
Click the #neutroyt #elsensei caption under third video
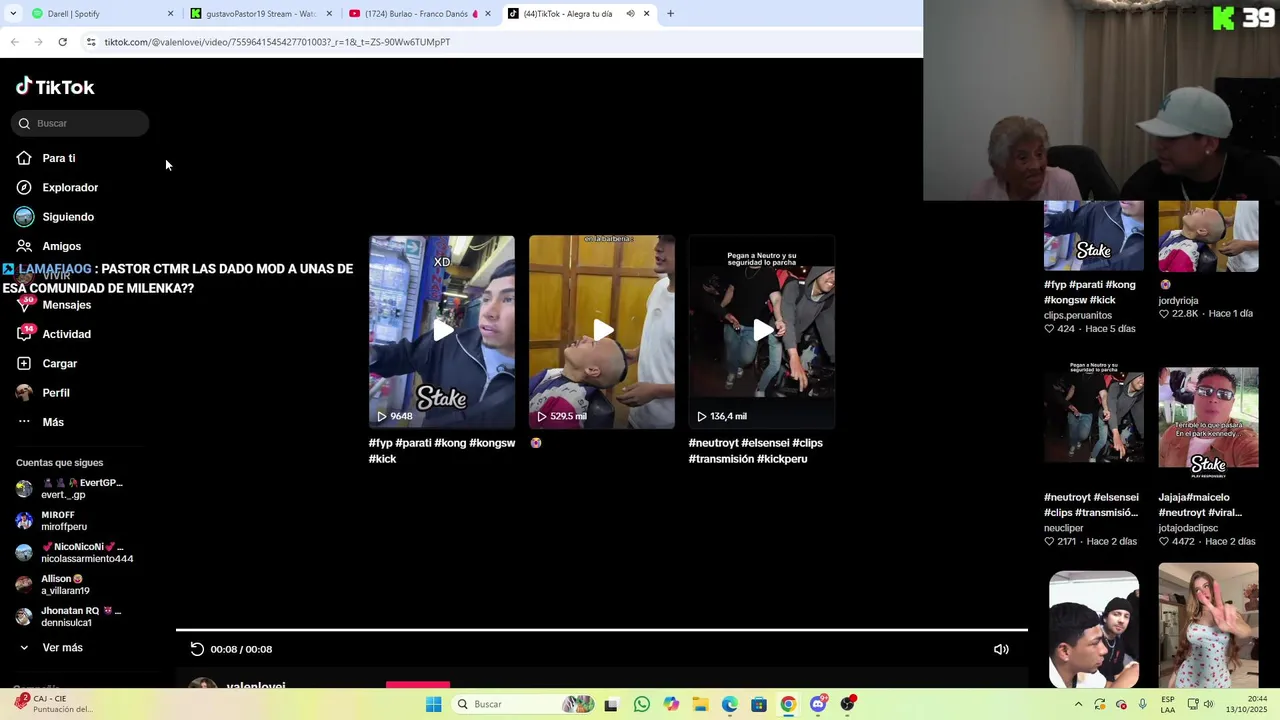756,451
